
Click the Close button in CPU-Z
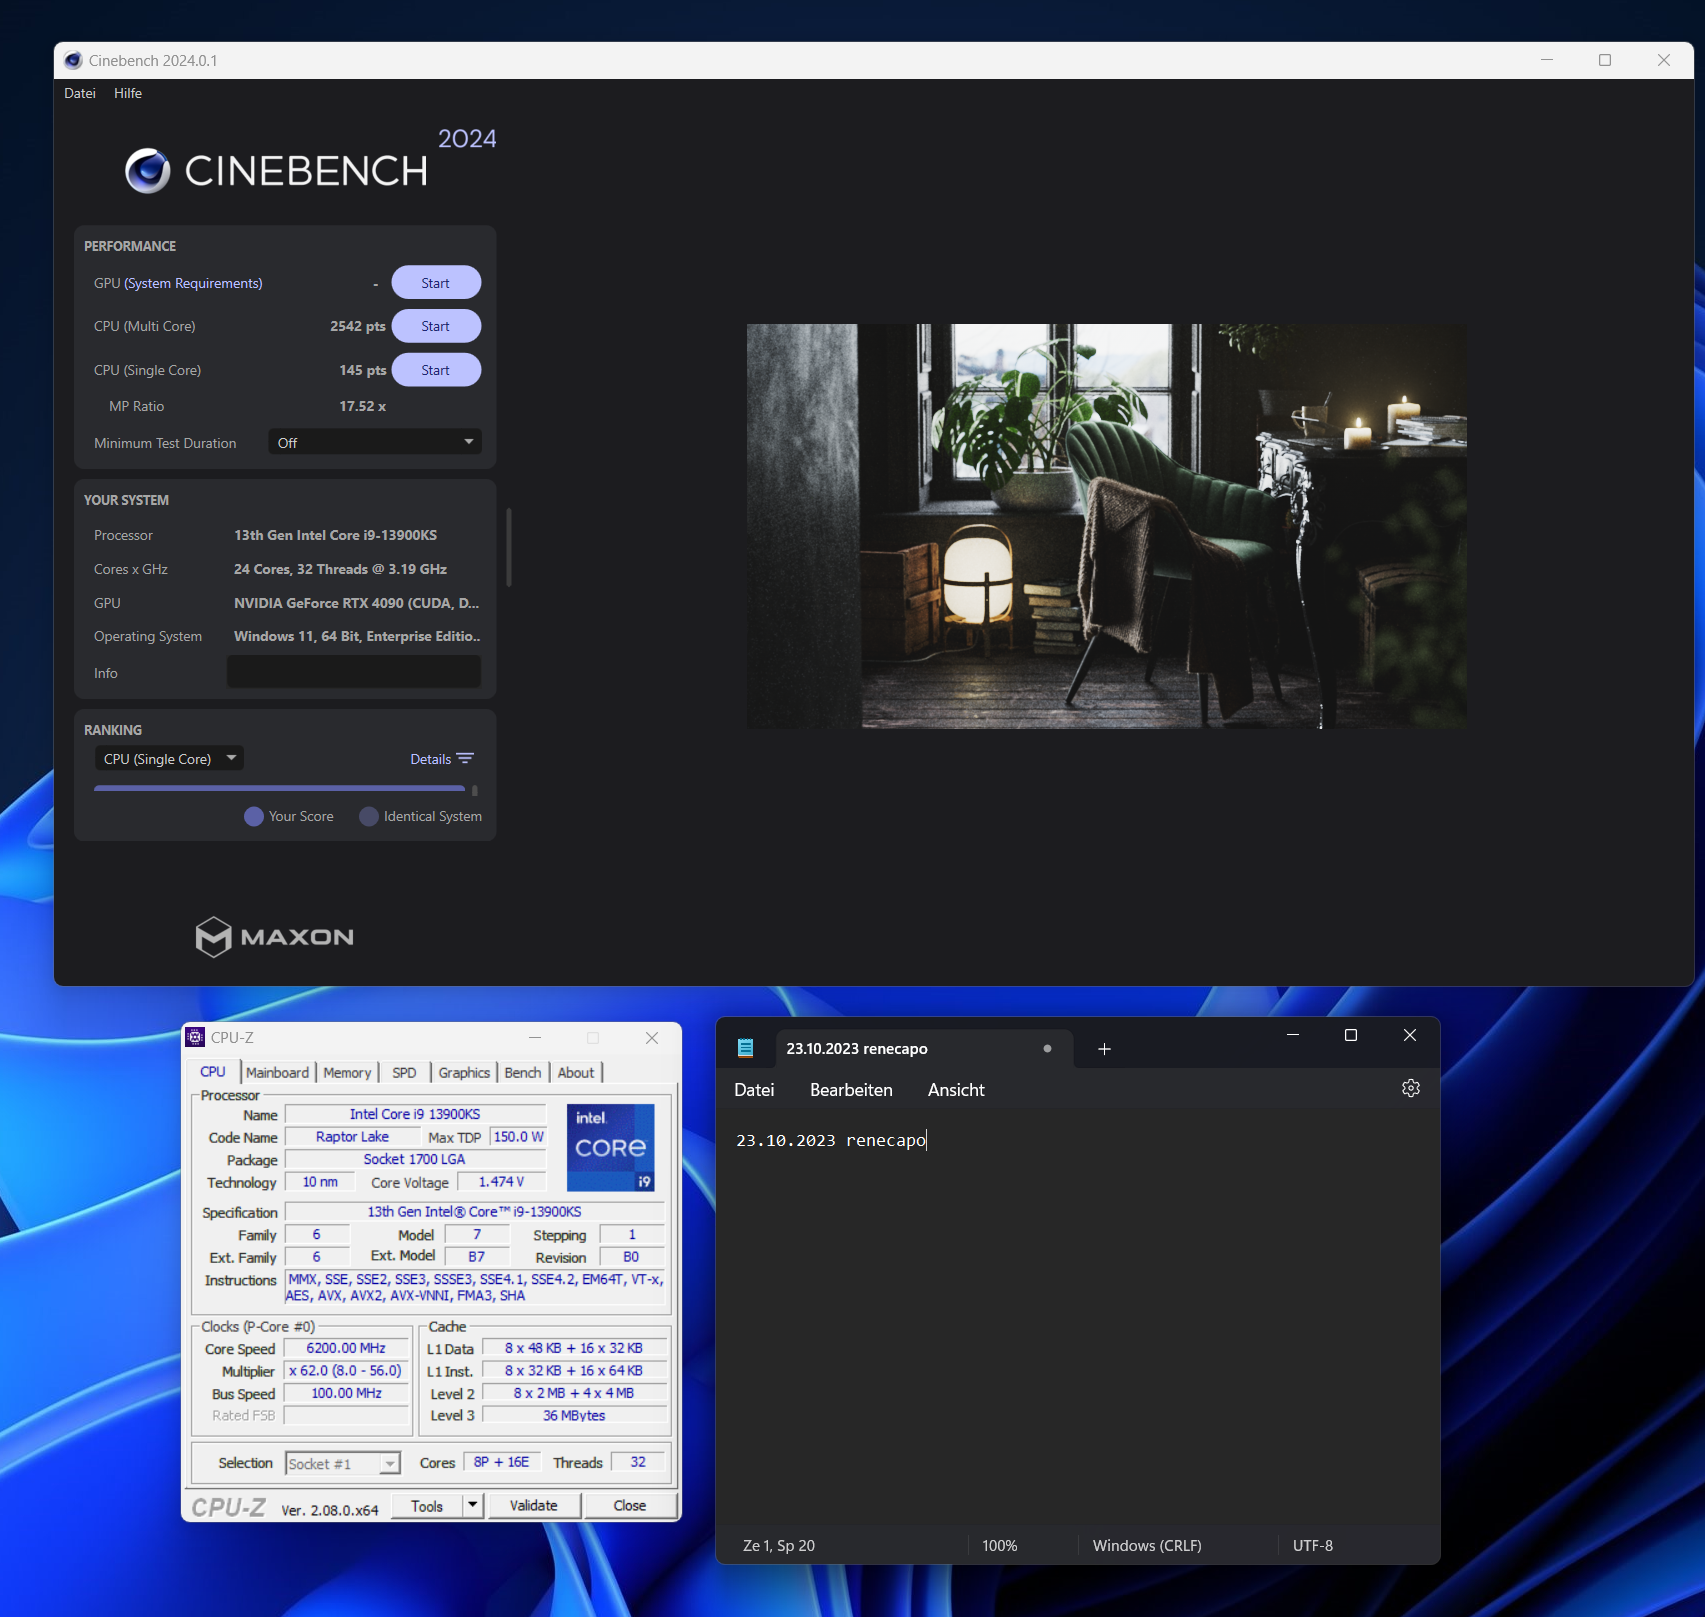tap(630, 1506)
